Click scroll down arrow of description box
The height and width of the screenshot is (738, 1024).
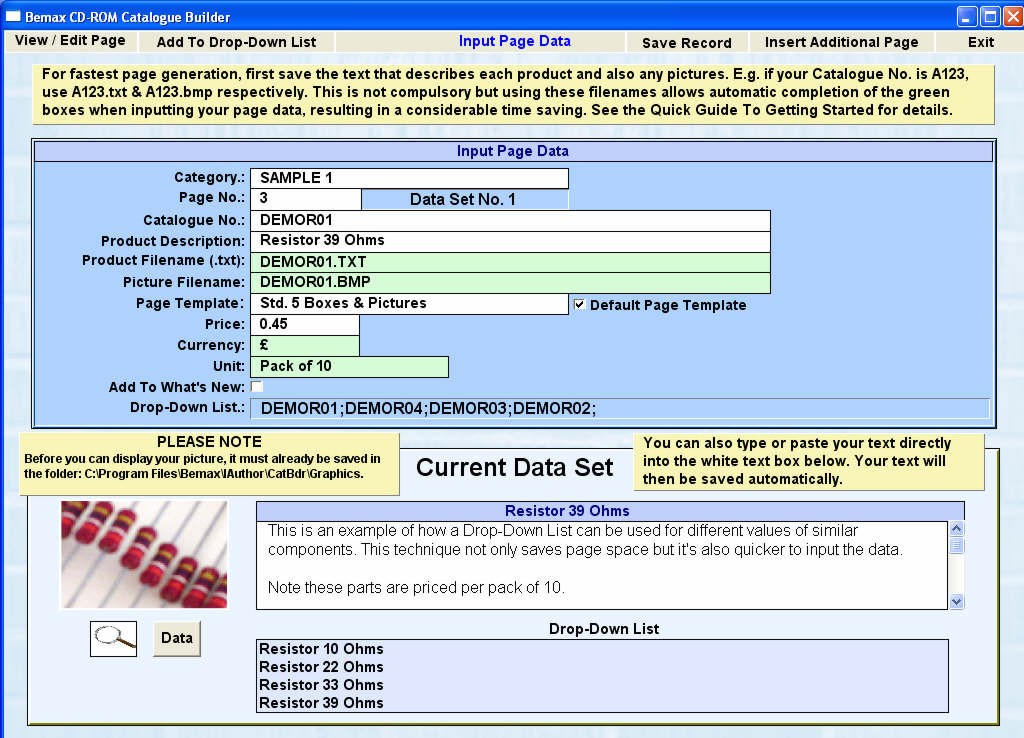[957, 602]
